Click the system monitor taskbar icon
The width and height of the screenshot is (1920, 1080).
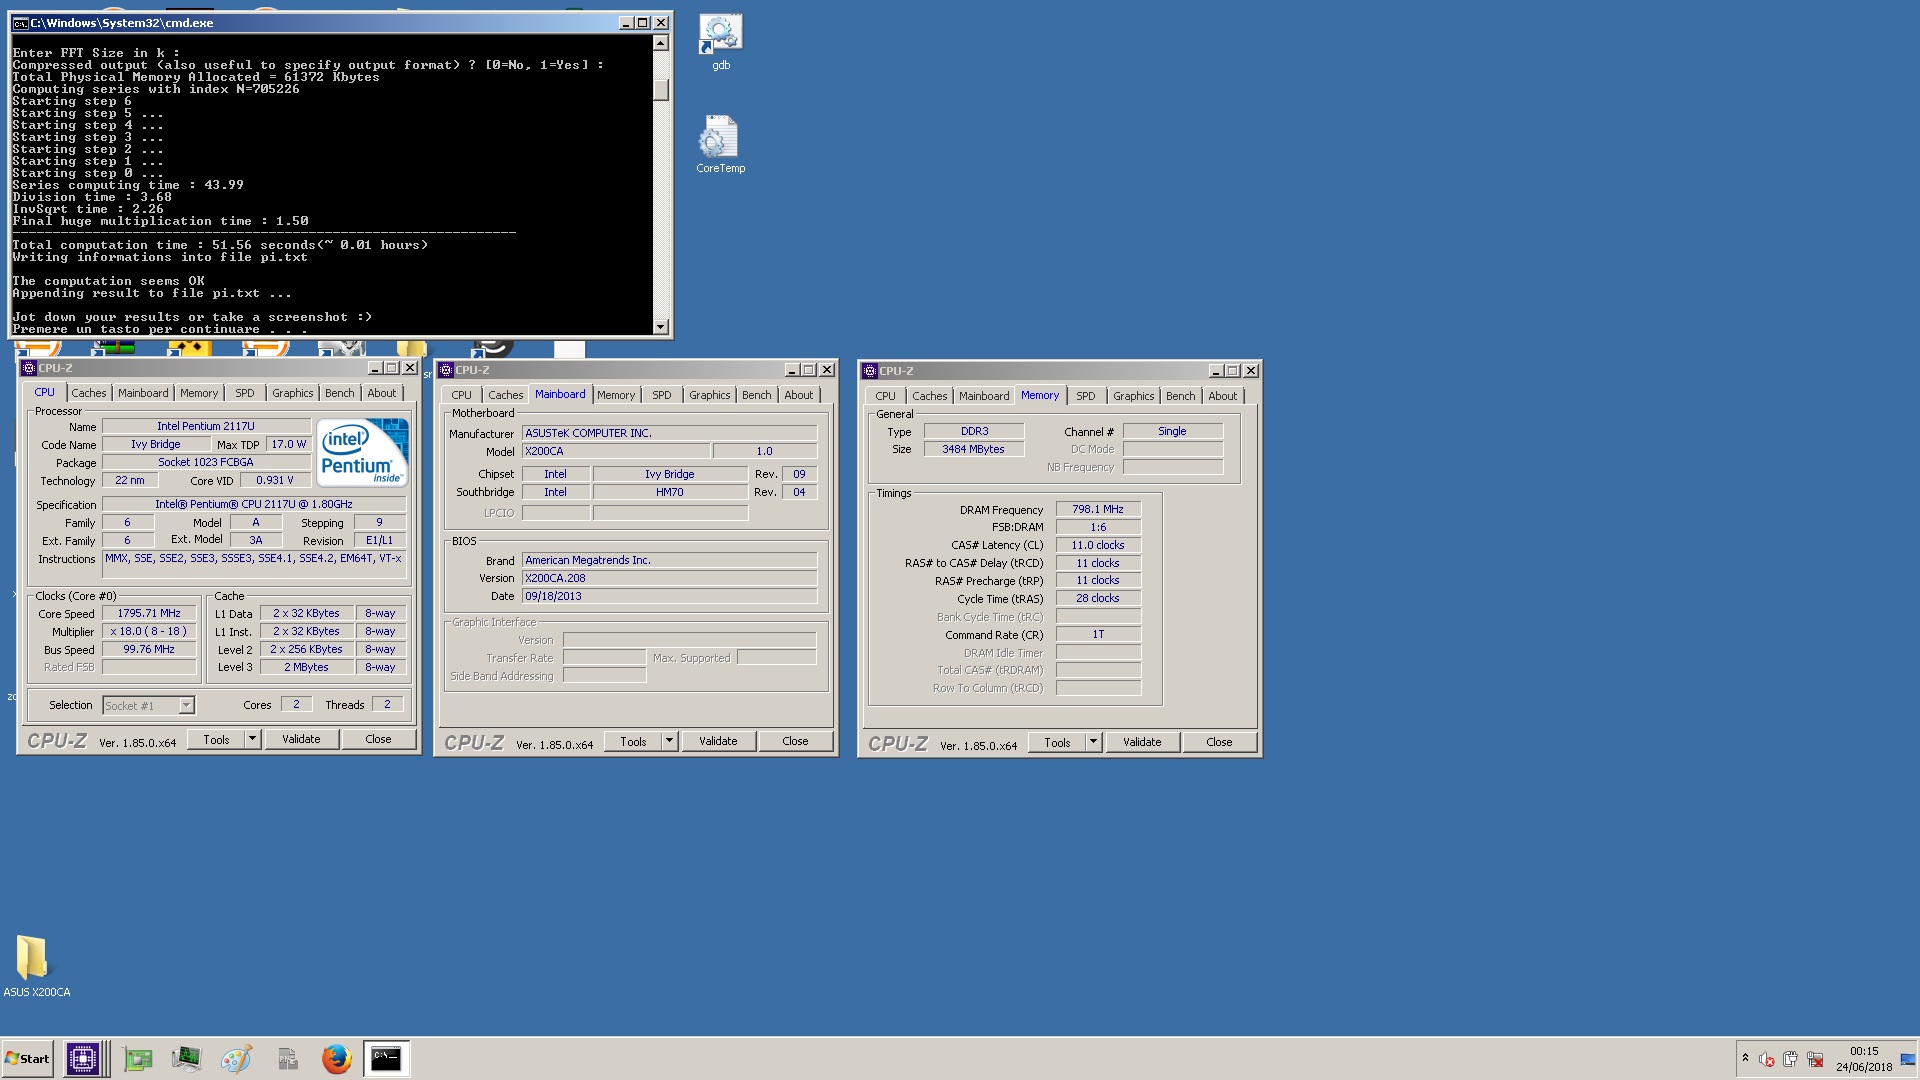(x=186, y=1059)
